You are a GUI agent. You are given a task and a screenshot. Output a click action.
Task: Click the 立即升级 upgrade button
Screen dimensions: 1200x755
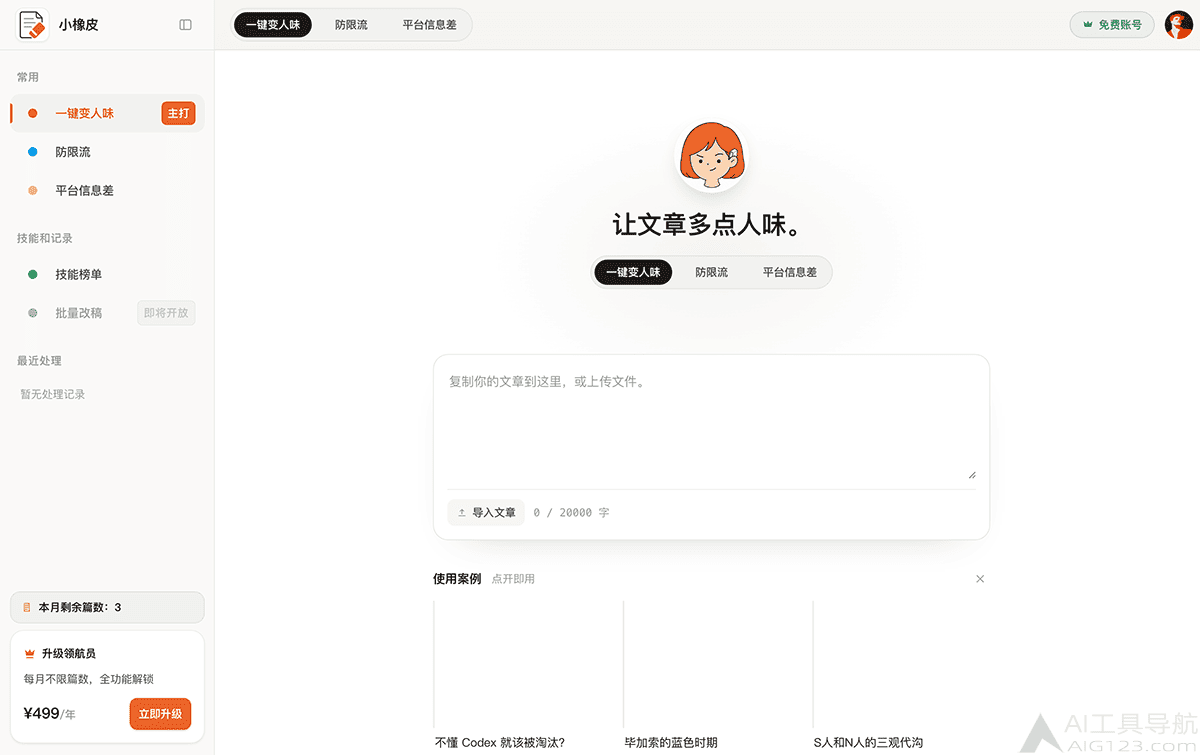pos(160,714)
